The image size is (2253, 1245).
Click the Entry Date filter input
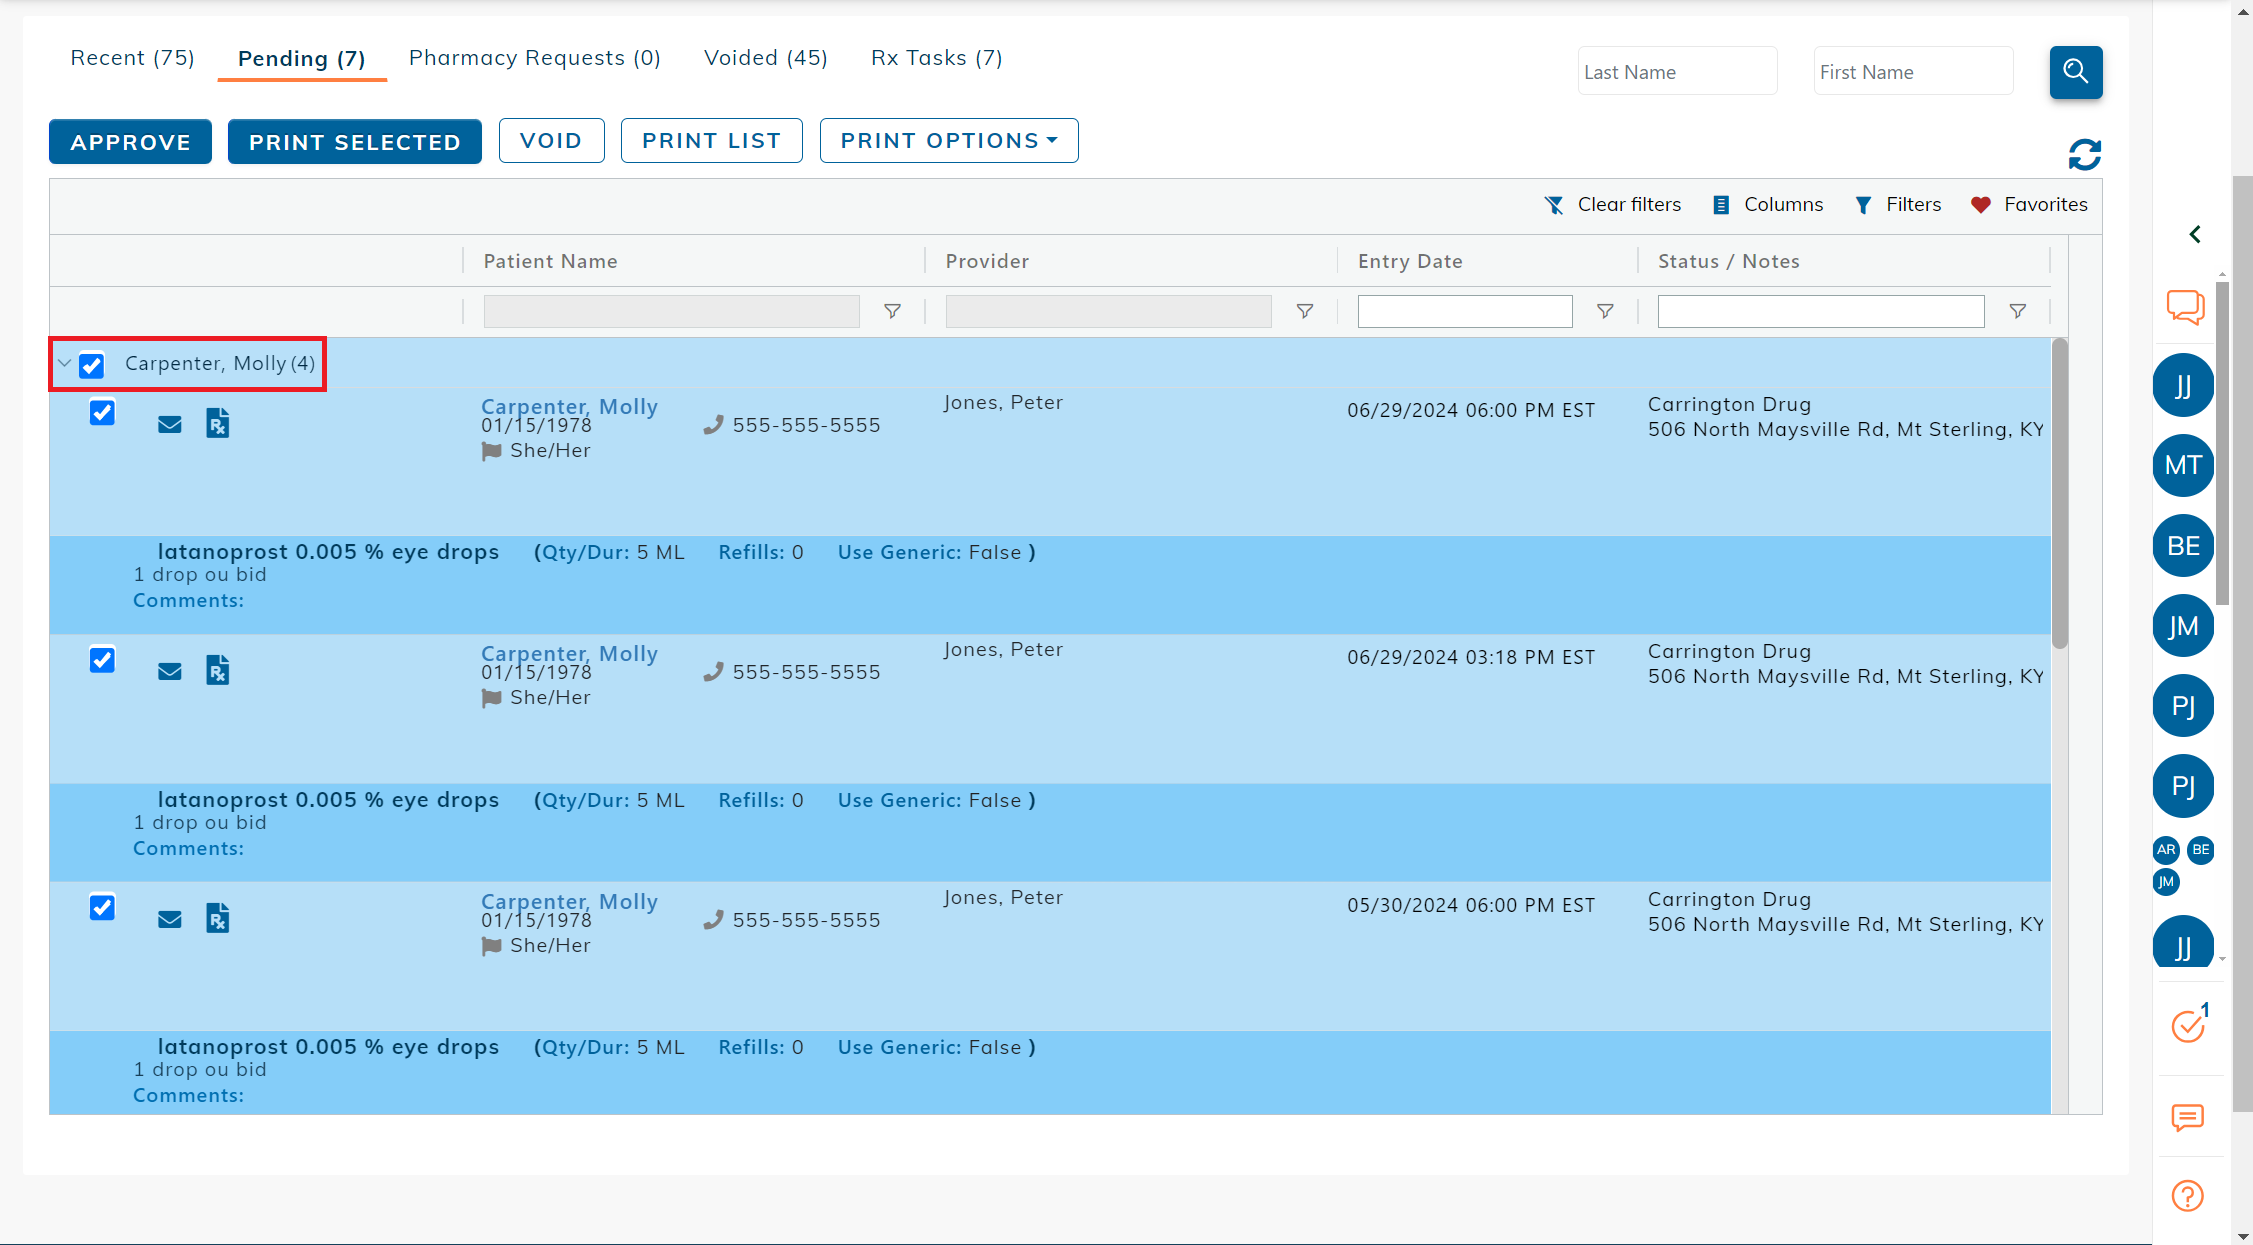[1465, 312]
